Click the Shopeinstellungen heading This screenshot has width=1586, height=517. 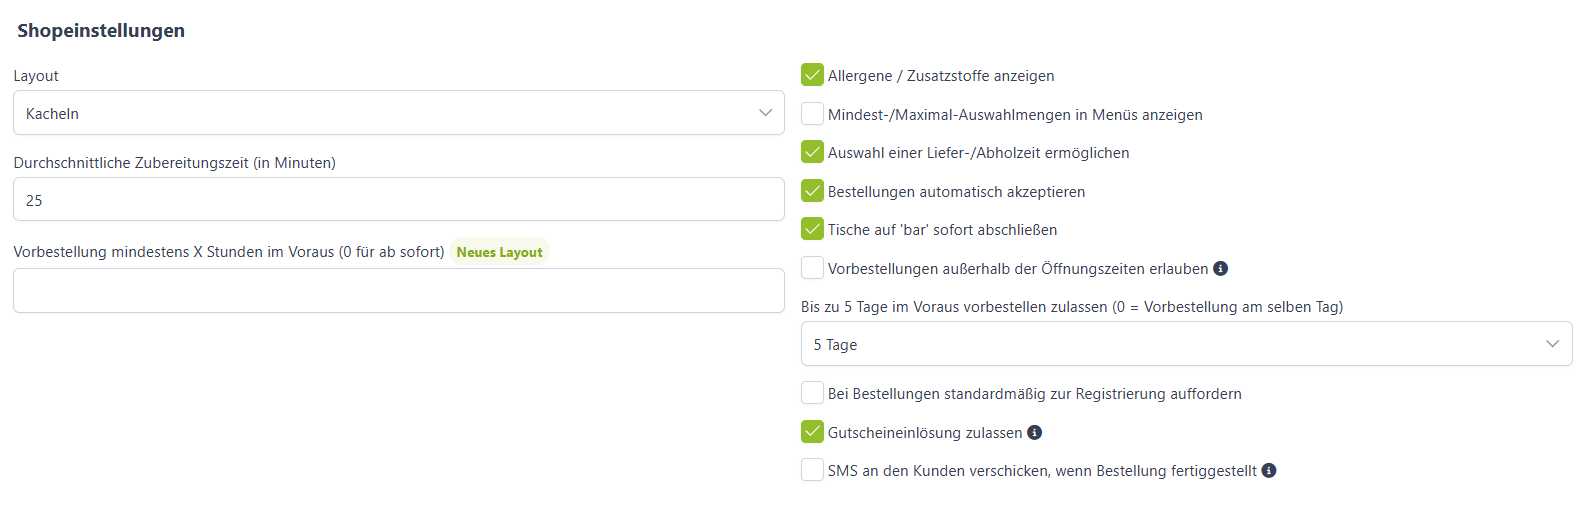coord(101,31)
